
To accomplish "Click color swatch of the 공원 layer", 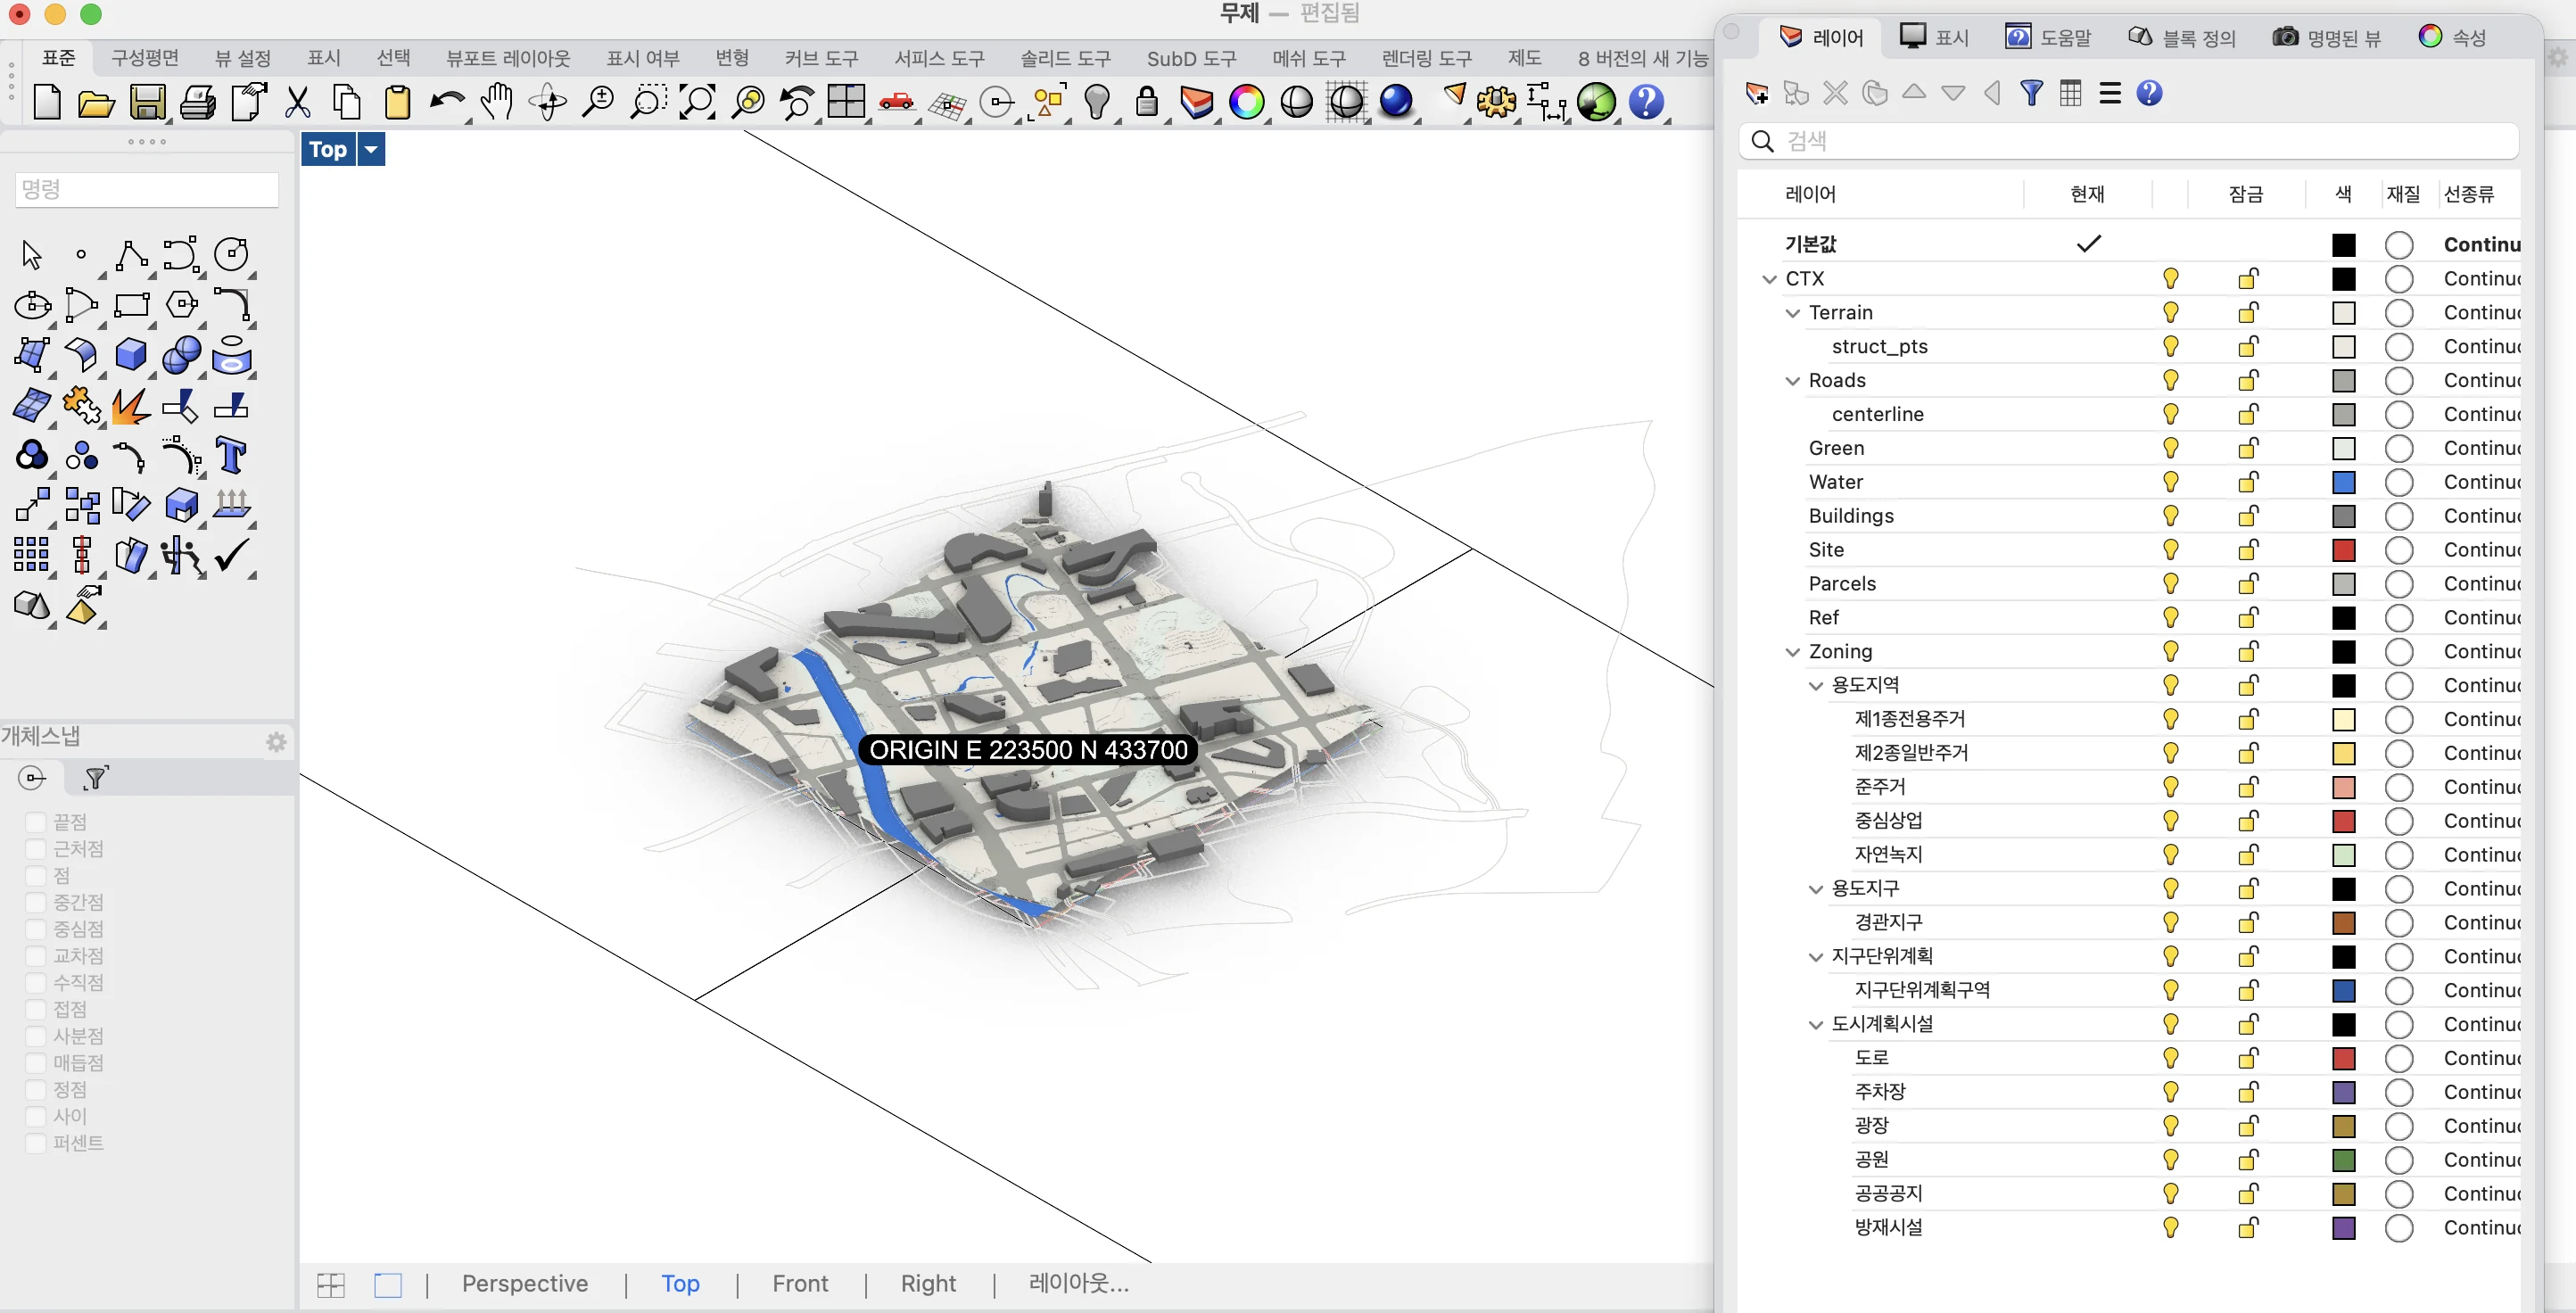I will click(2343, 1160).
